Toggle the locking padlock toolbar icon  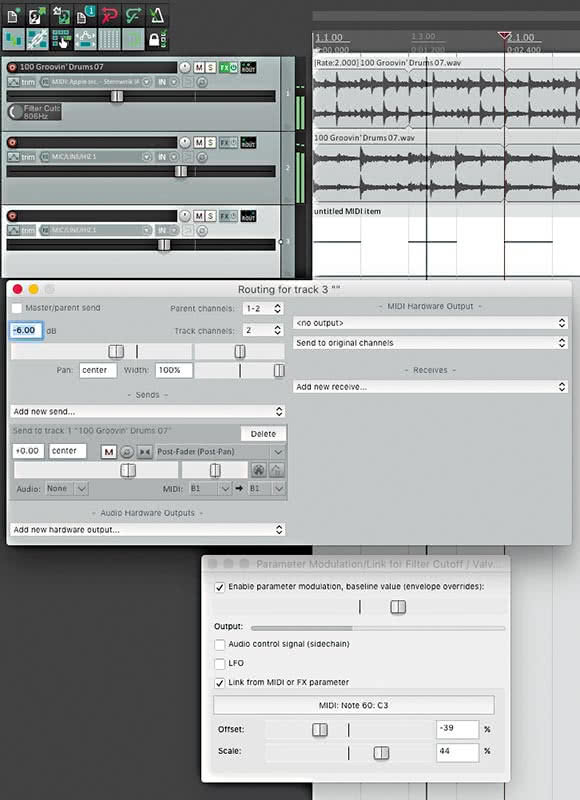[x=157, y=39]
